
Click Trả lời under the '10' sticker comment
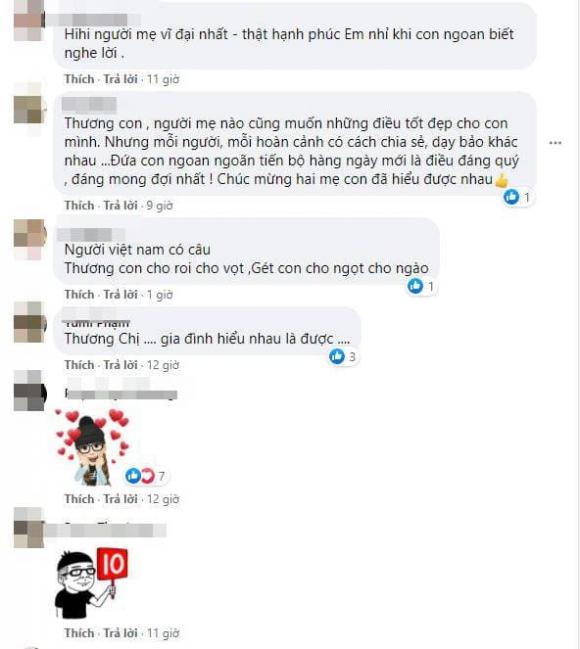(120, 633)
